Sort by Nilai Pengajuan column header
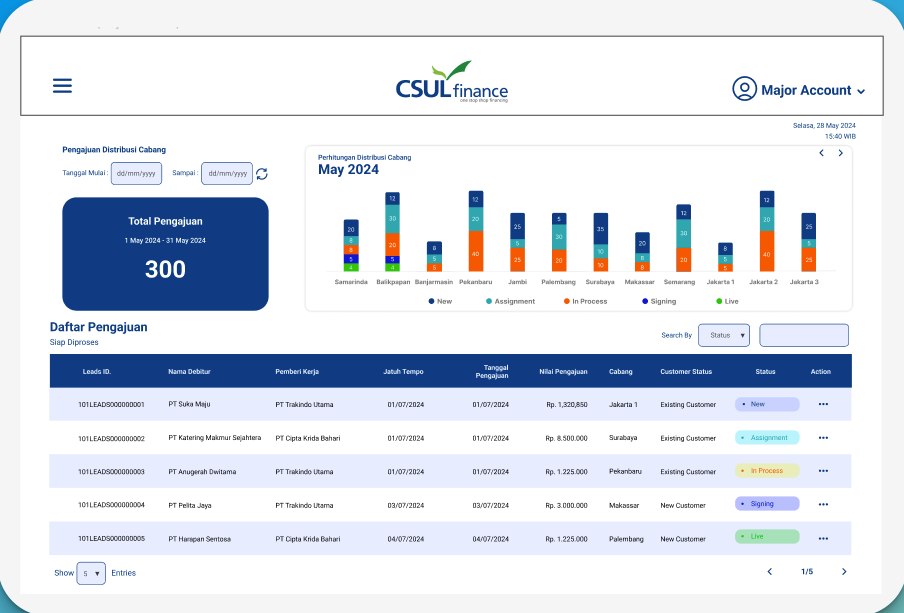This screenshot has width=904, height=613. pyautogui.click(x=563, y=371)
